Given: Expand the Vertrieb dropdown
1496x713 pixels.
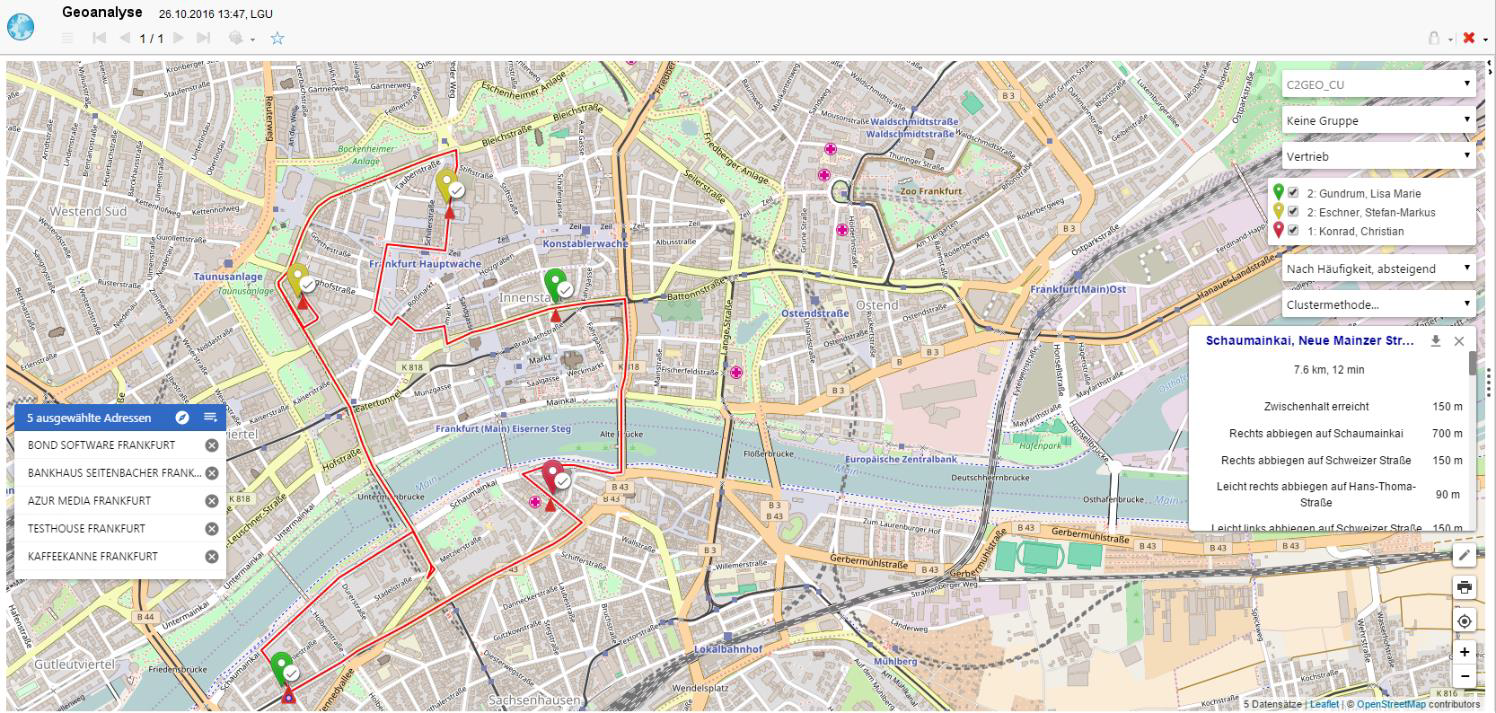Looking at the screenshot, I should (1379, 157).
